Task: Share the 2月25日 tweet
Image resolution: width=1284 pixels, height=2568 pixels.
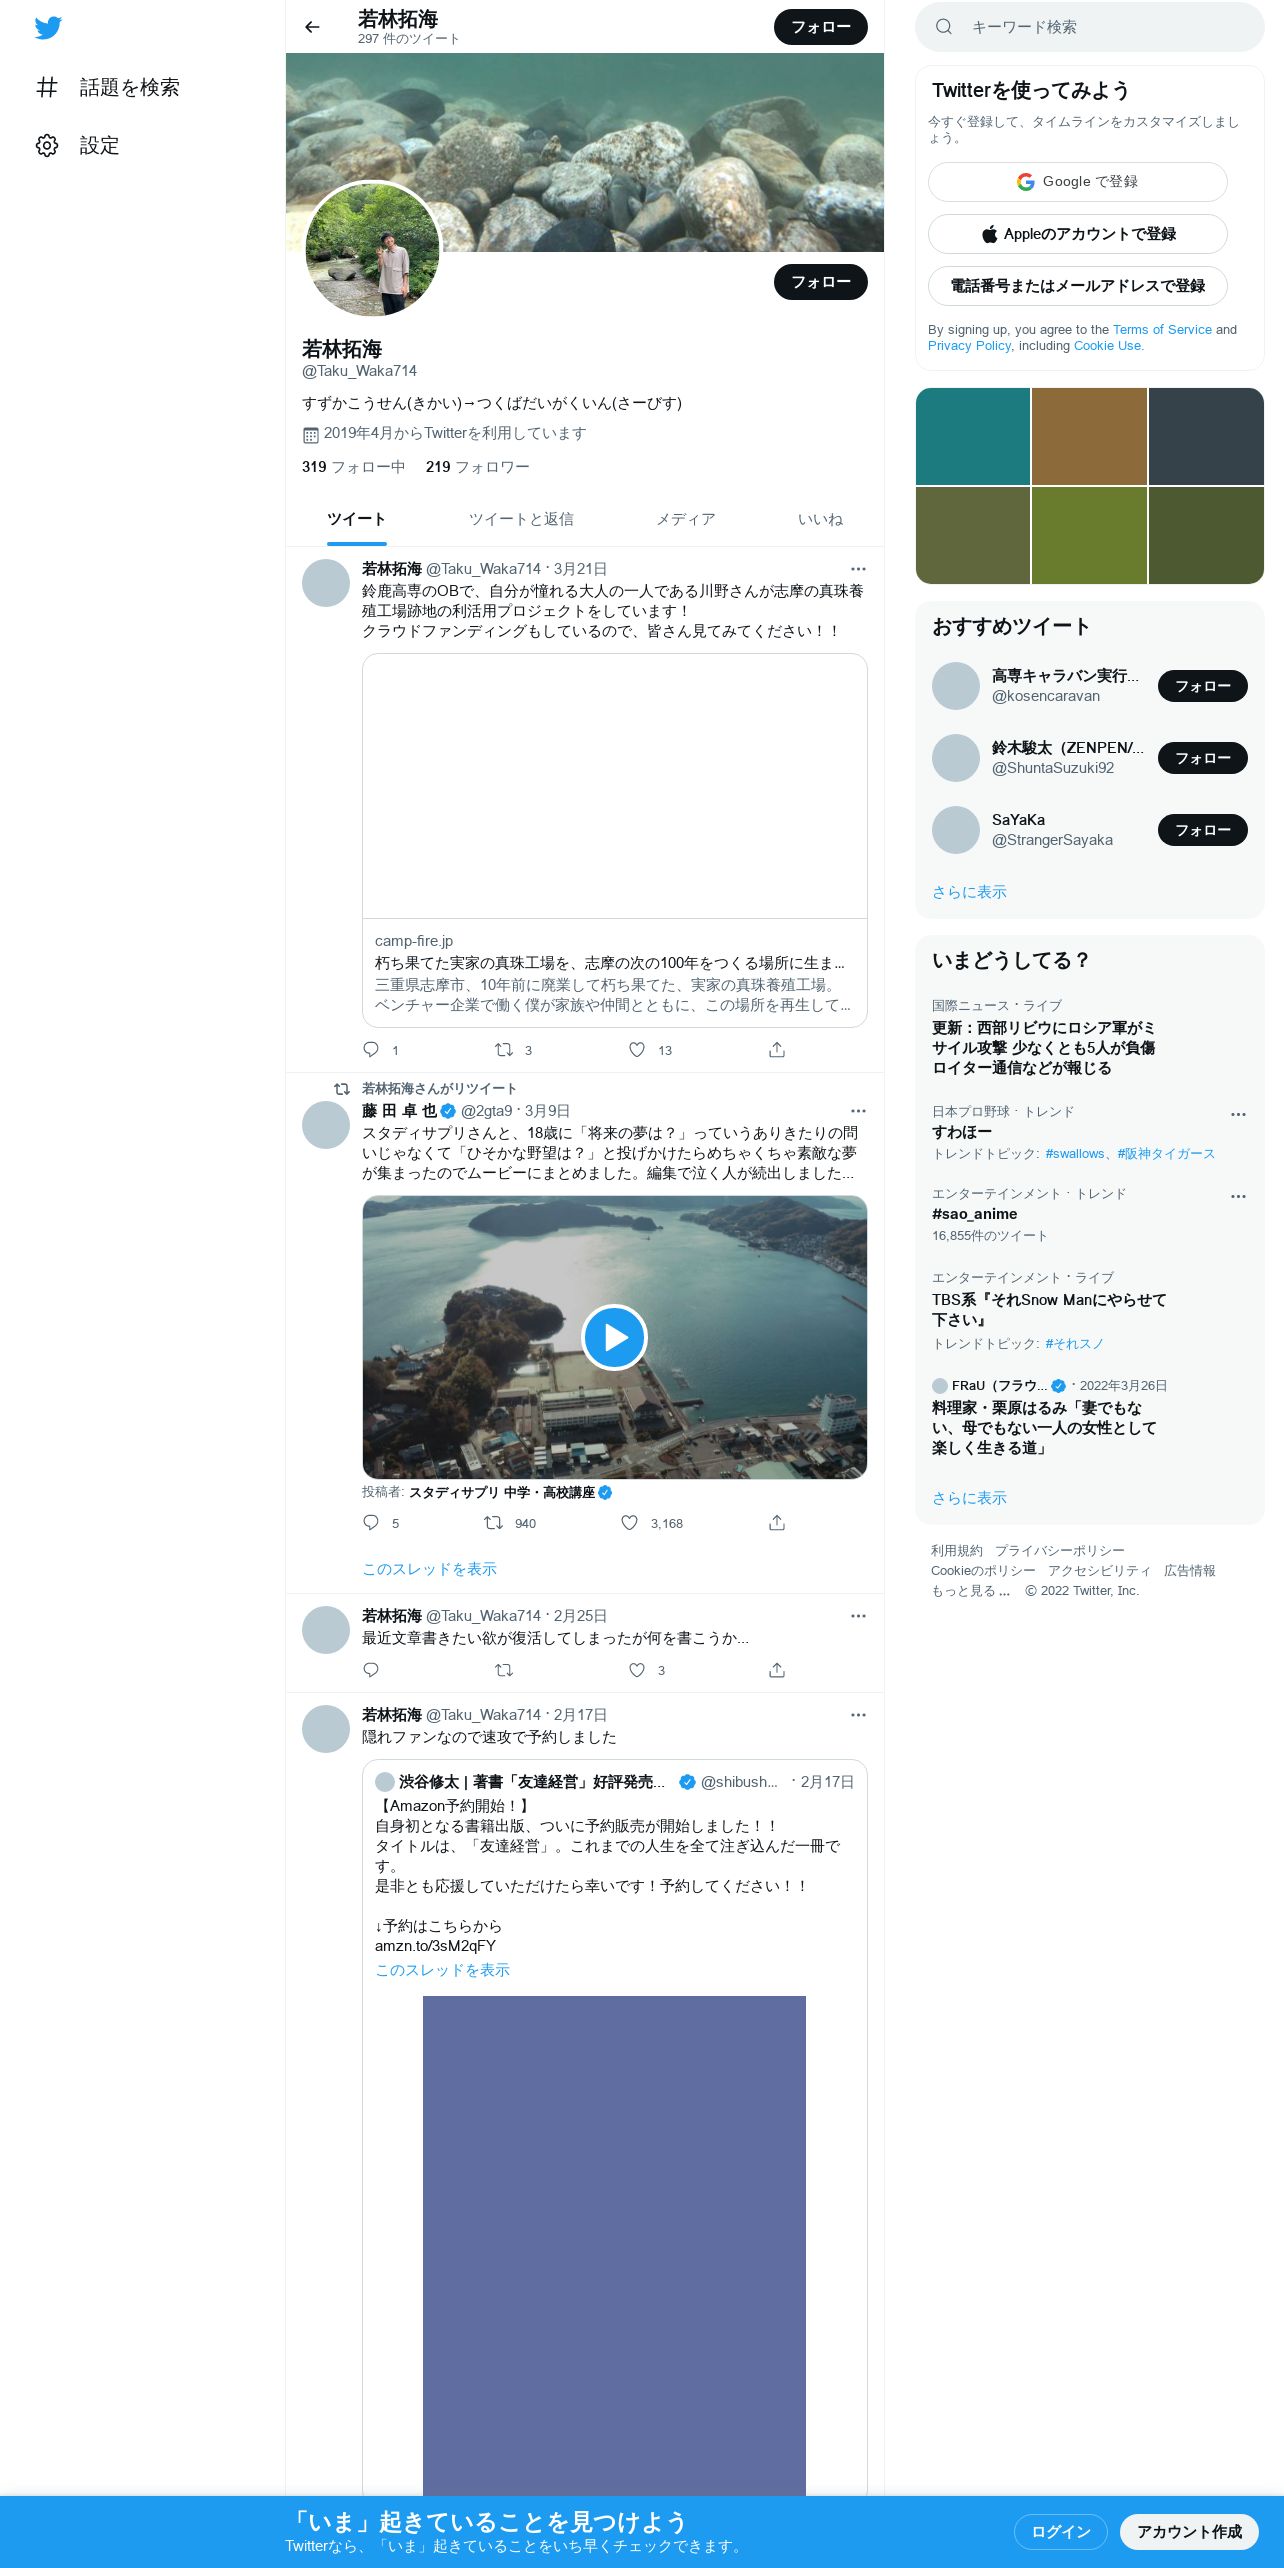Action: click(x=777, y=1669)
